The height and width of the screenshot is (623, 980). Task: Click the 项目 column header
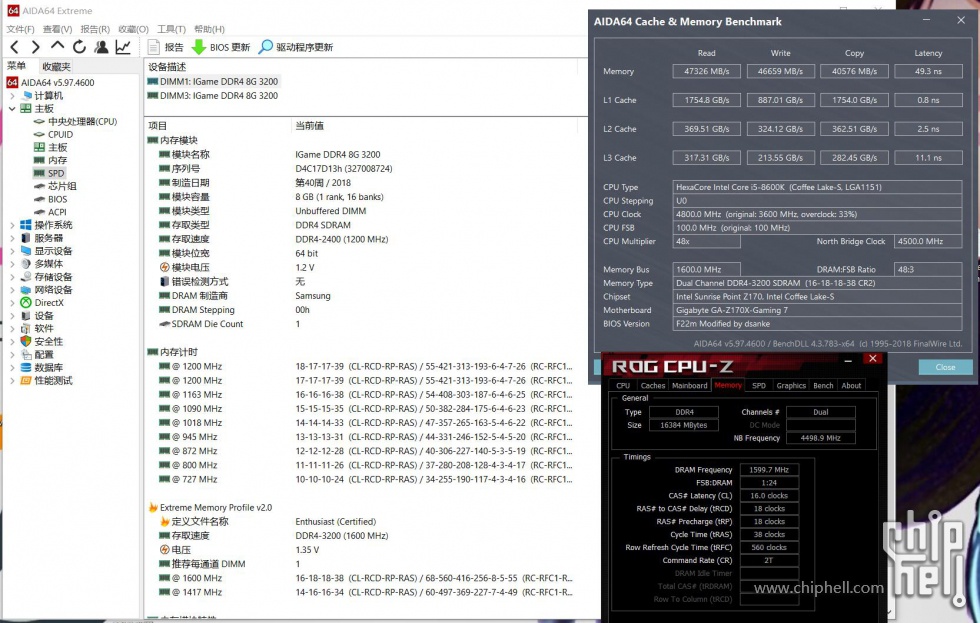158,126
